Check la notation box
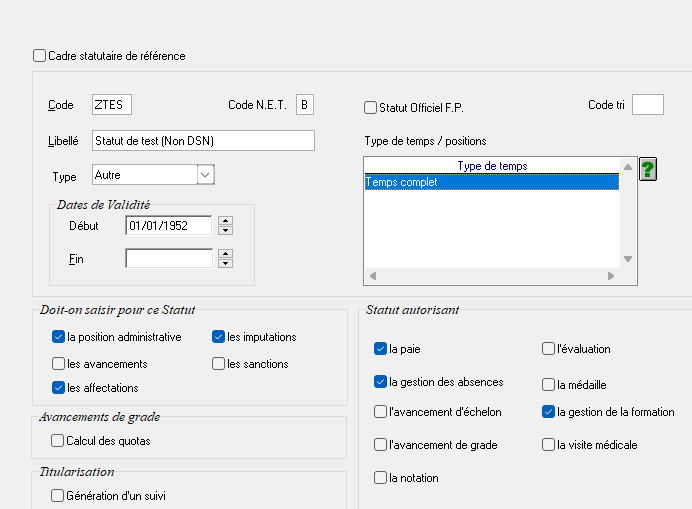This screenshot has width=692, height=509. (380, 478)
